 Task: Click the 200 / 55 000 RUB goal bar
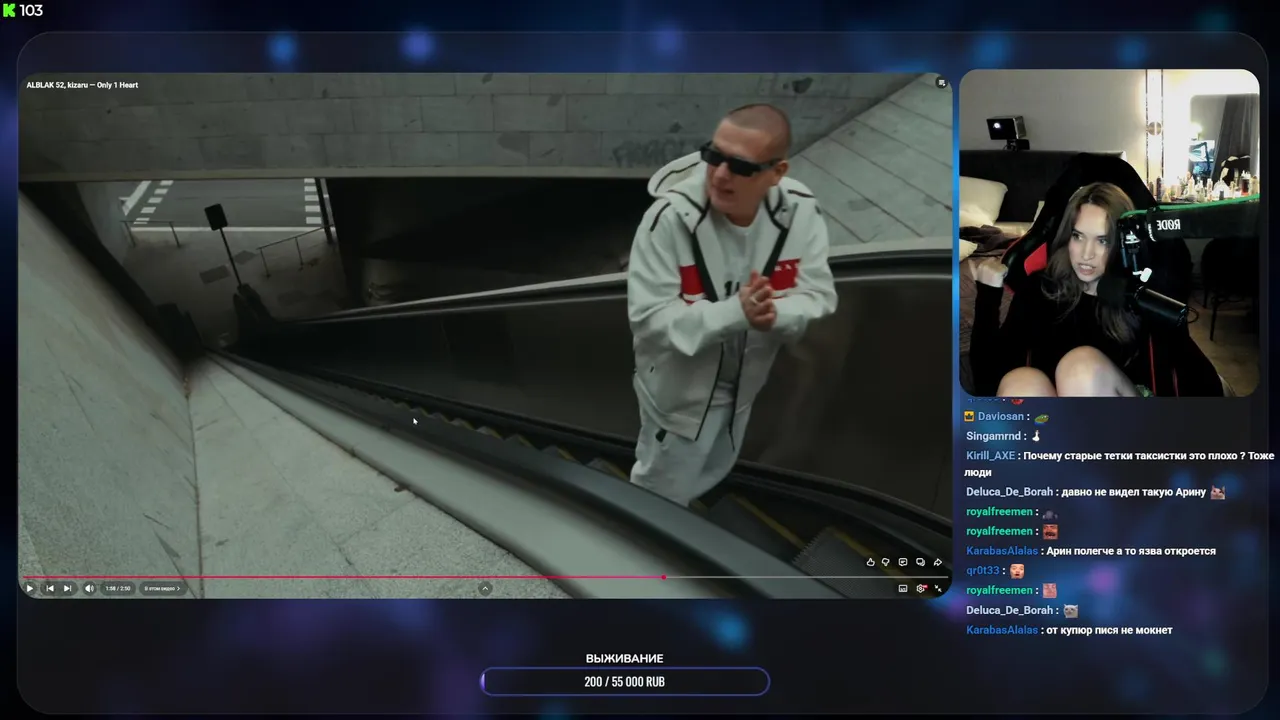[x=625, y=682]
